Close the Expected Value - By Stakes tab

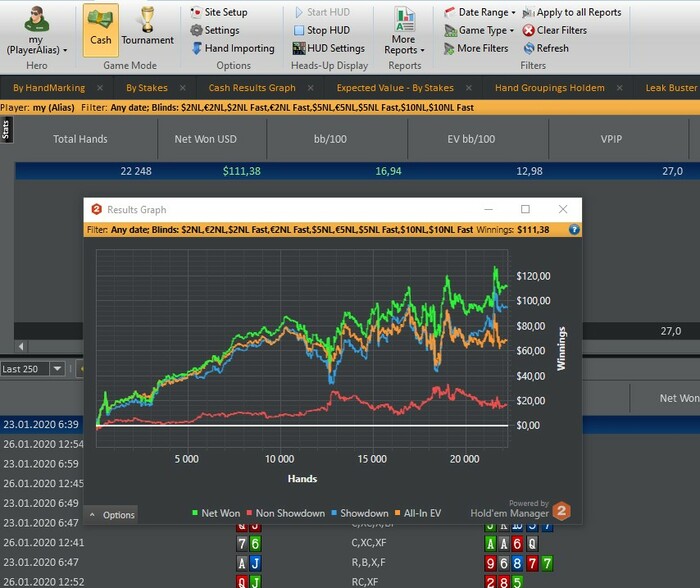pos(469,88)
